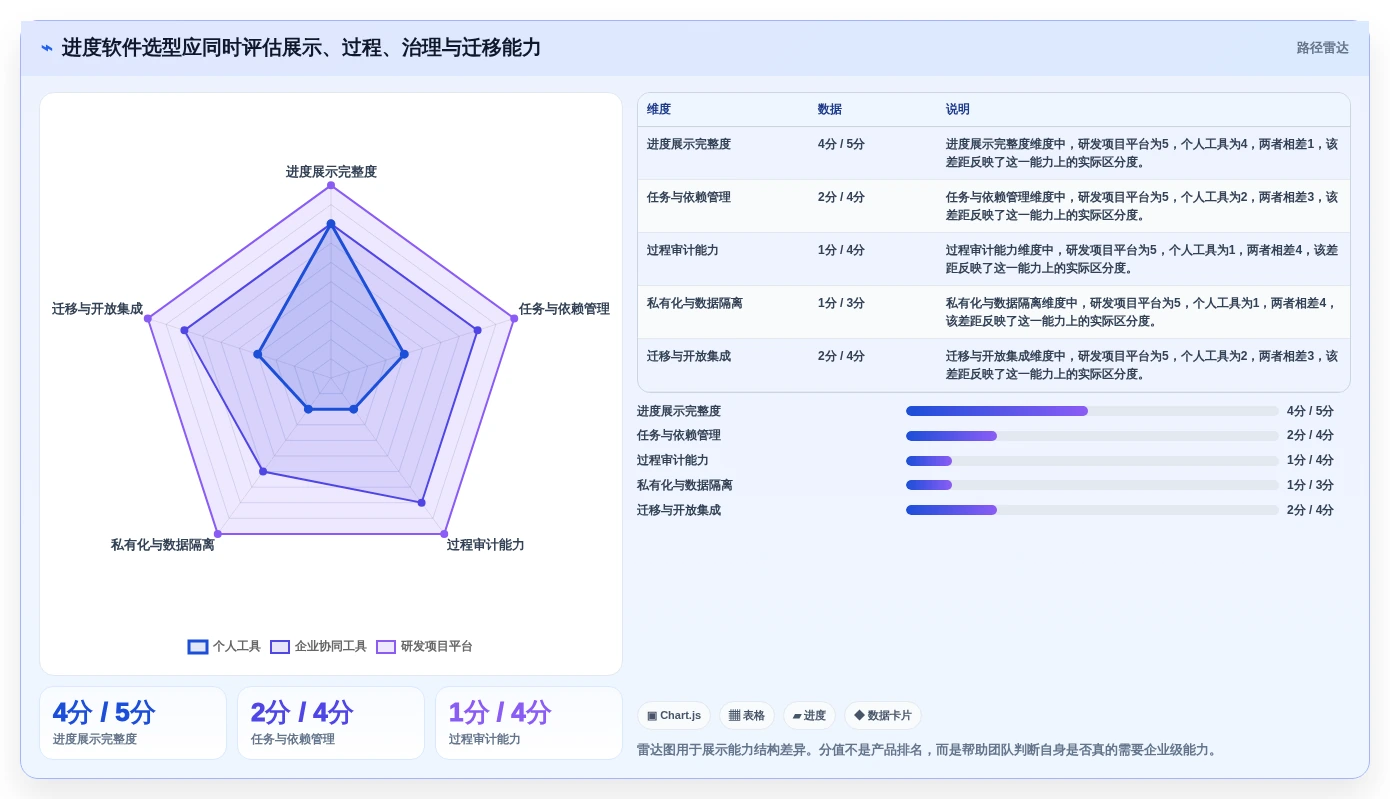Click the outermost radar point on 迁移与开放集成 axis
Viewport: 1390px width, 799px height.
click(148, 318)
